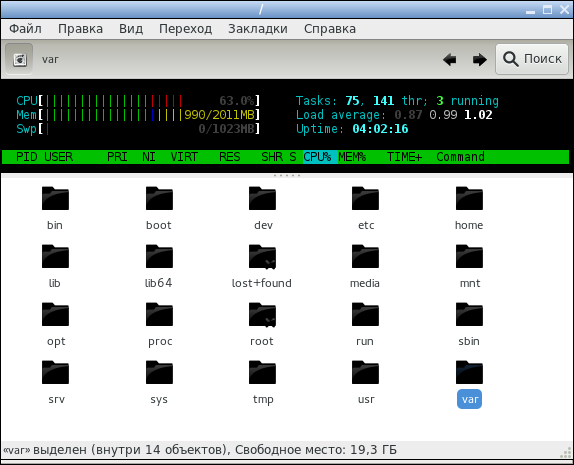Select the dev folder icon

262,198
